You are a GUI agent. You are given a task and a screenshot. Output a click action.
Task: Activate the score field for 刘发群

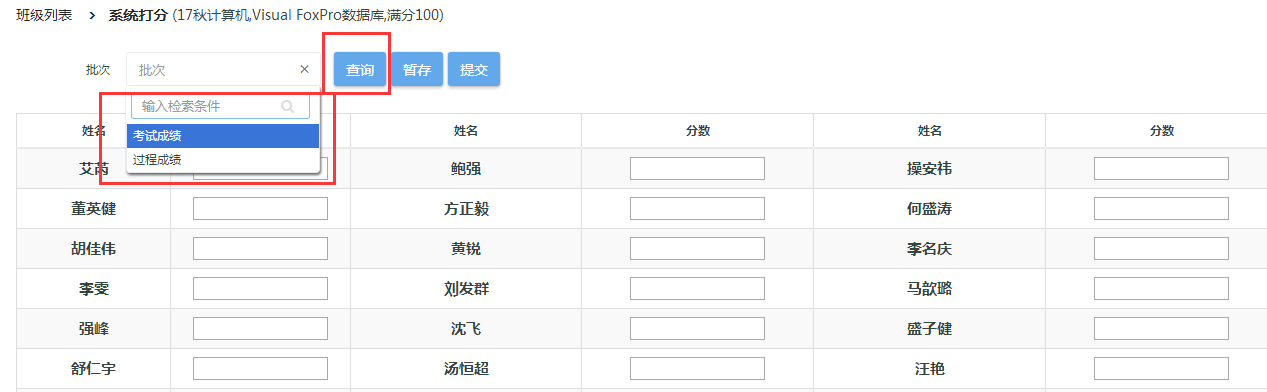click(697, 289)
